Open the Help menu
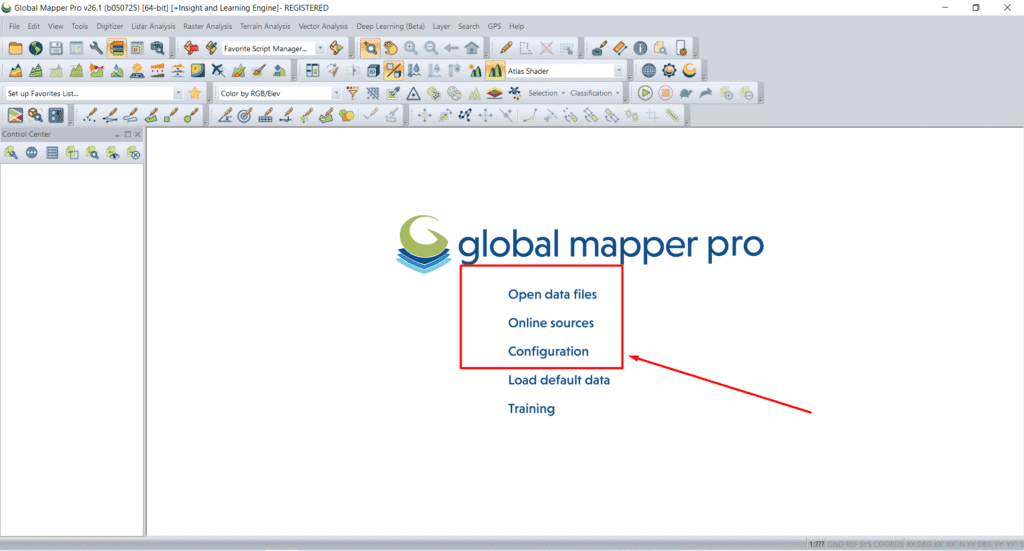Screen dimensions: 1024x551 pos(517,26)
